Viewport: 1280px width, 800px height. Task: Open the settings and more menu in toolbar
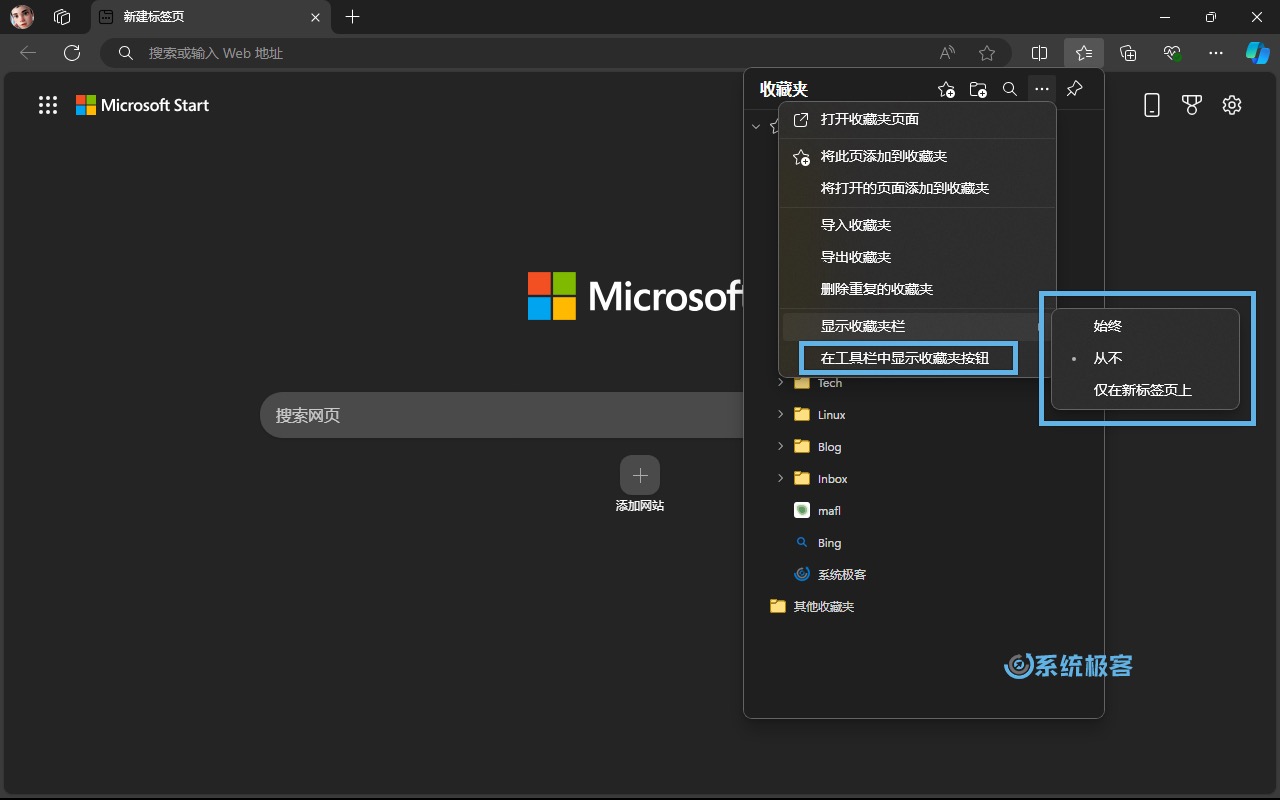click(x=1216, y=53)
